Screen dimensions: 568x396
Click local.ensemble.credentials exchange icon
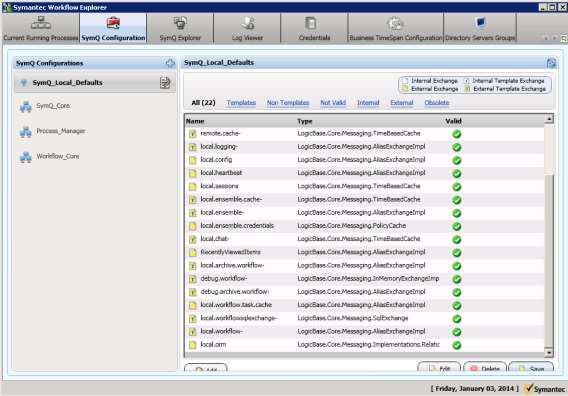click(x=193, y=226)
